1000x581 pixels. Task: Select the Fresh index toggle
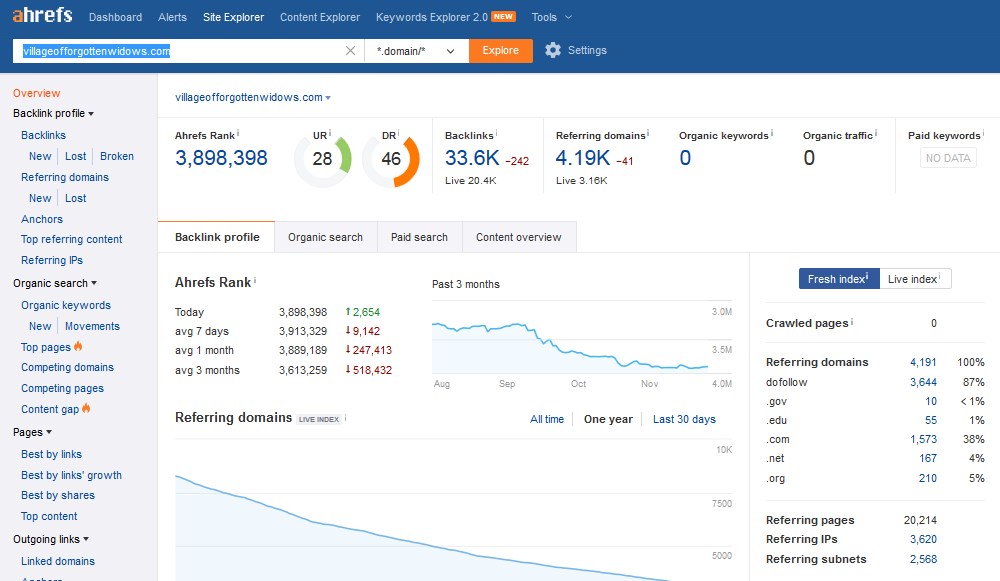pos(838,279)
